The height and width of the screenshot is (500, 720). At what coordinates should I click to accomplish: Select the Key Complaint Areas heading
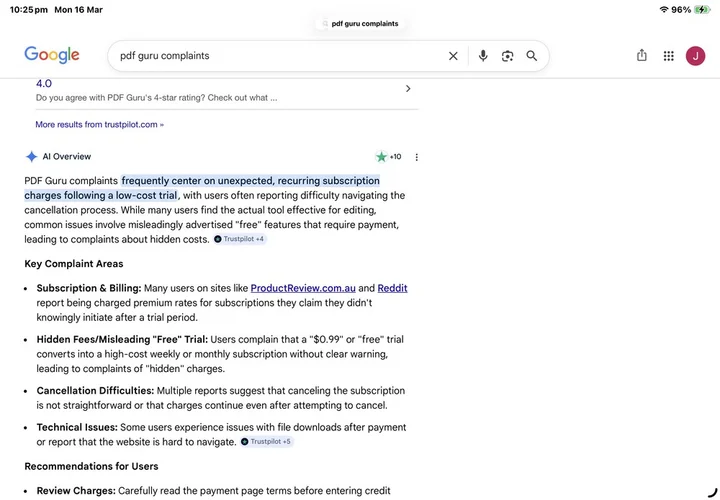73,264
